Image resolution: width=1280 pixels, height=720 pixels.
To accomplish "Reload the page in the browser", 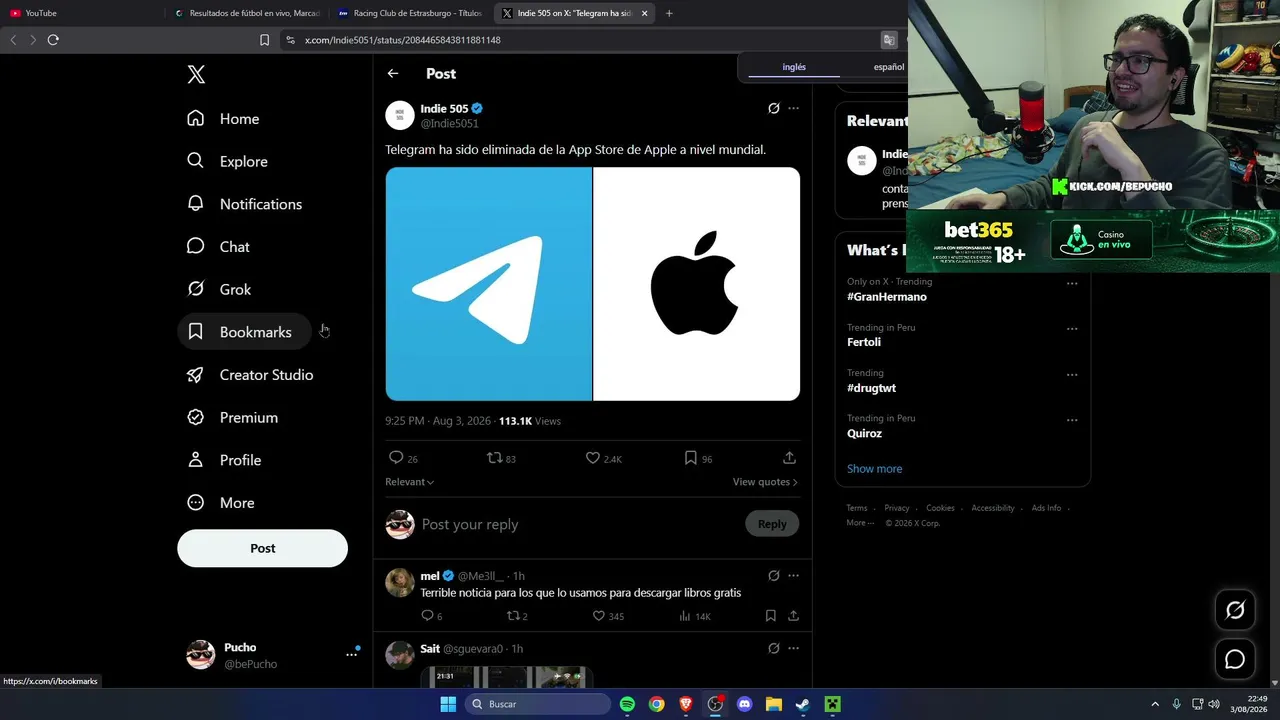I will coord(53,40).
